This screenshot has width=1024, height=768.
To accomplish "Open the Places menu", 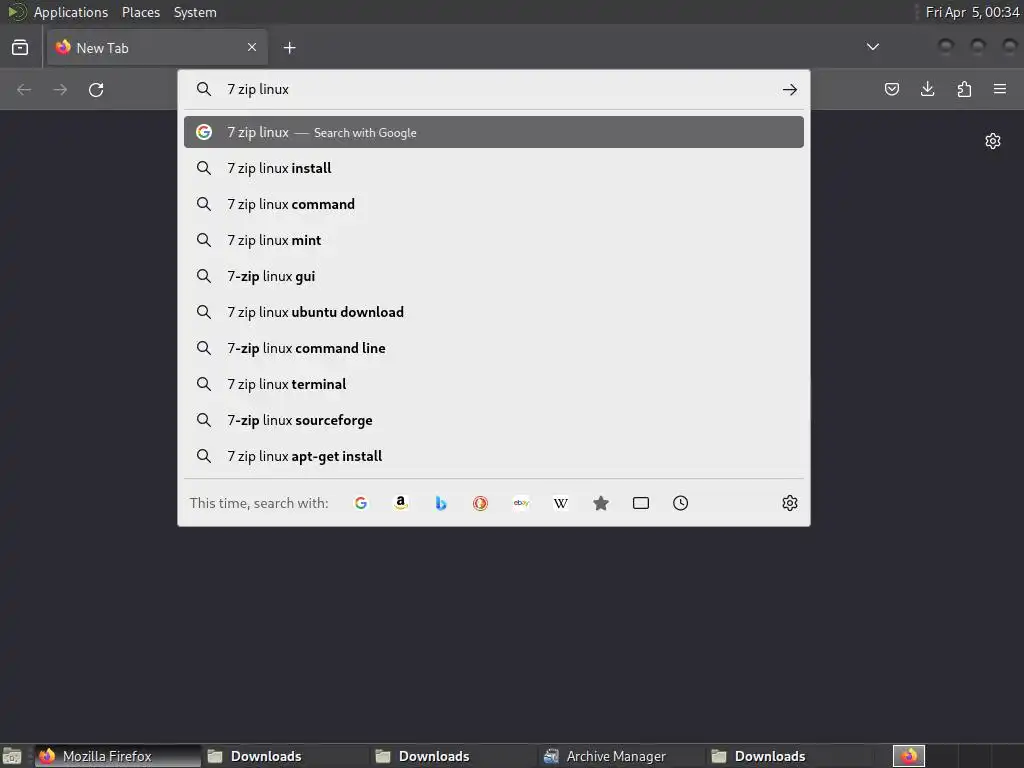I will pos(141,12).
